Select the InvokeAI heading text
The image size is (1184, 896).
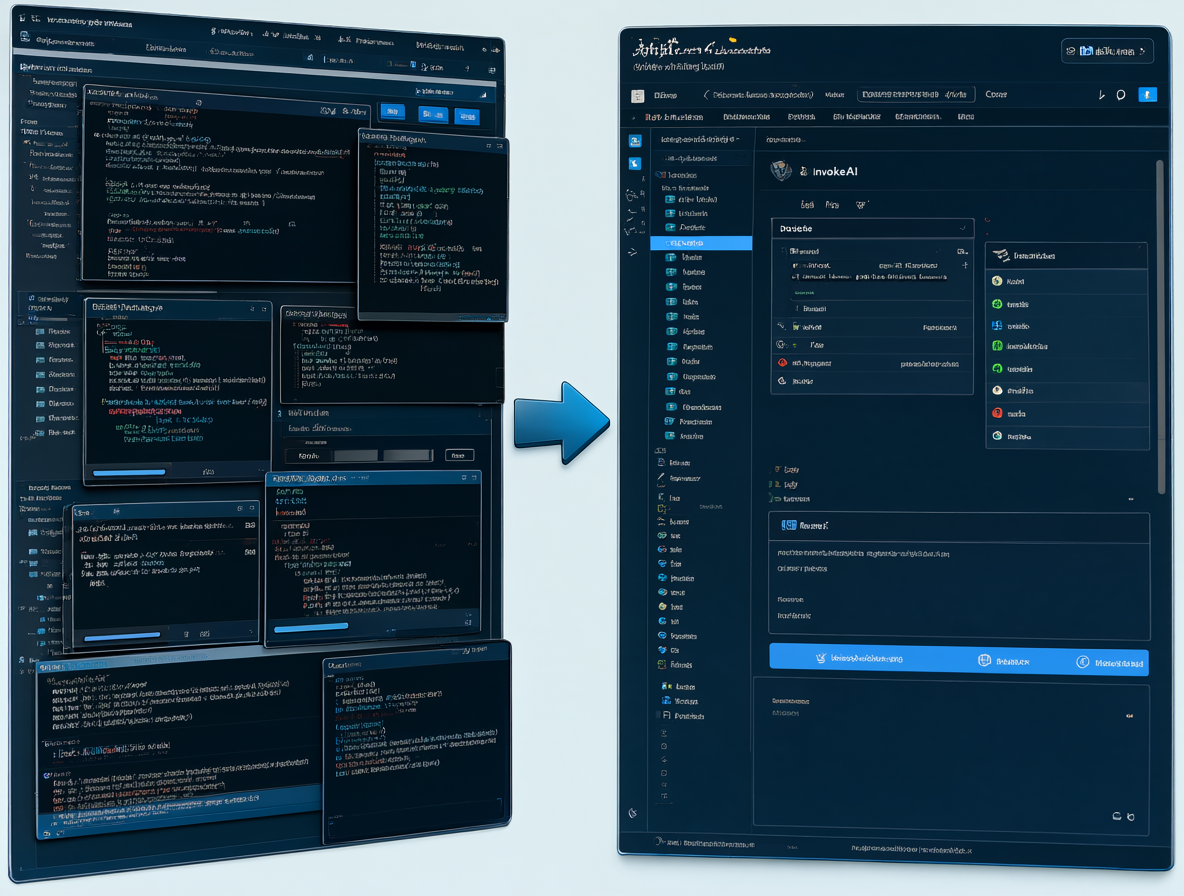[x=834, y=172]
